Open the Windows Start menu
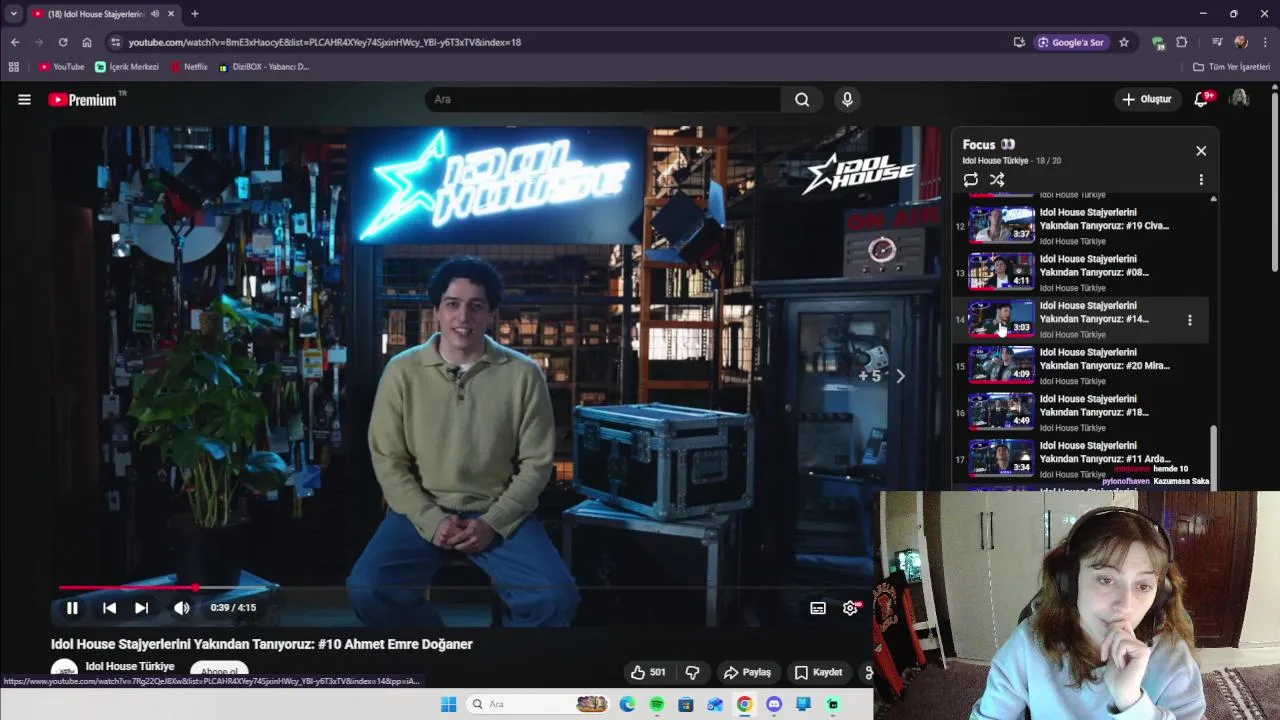Viewport: 1280px width, 720px height. [449, 704]
